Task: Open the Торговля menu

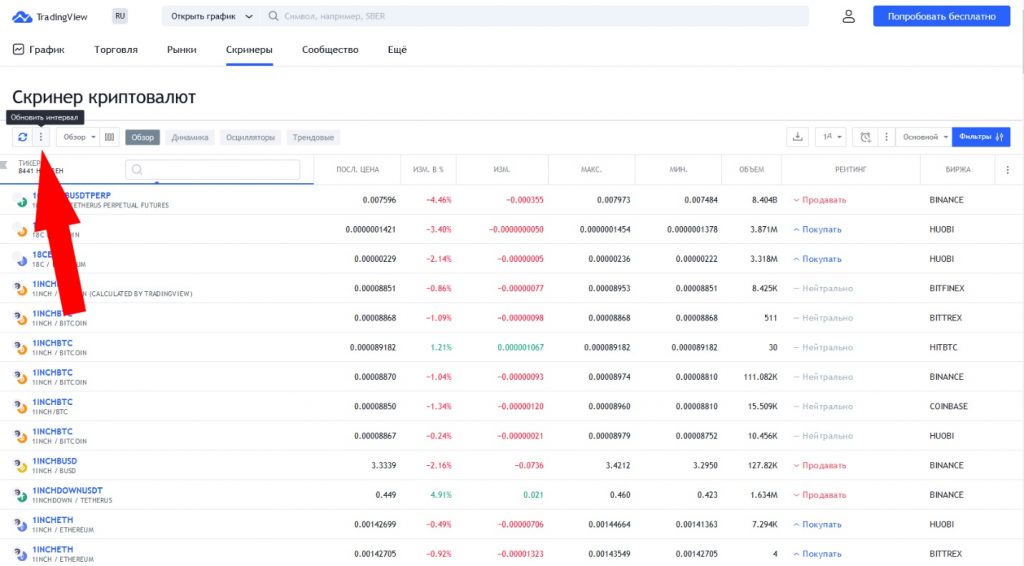Action: pos(116,50)
